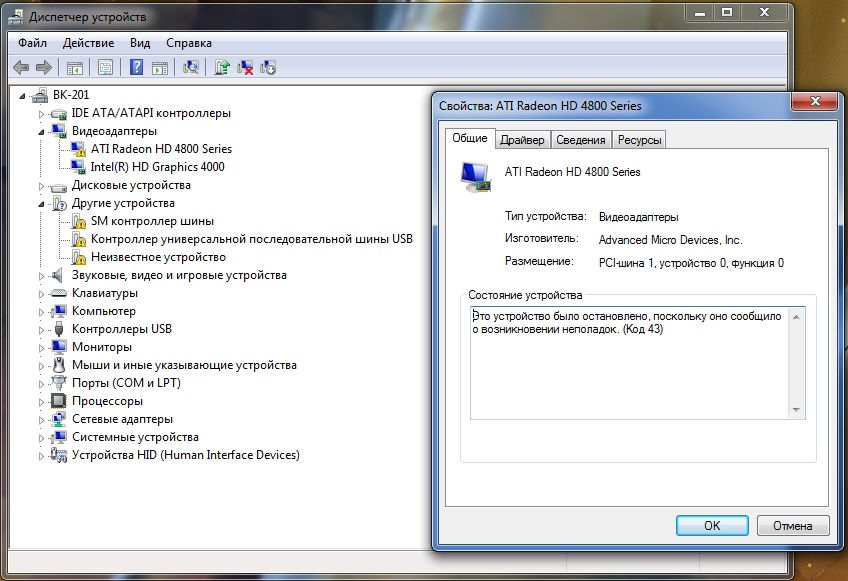Select the Мониторы category label
The height and width of the screenshot is (581, 848).
[x=102, y=347]
